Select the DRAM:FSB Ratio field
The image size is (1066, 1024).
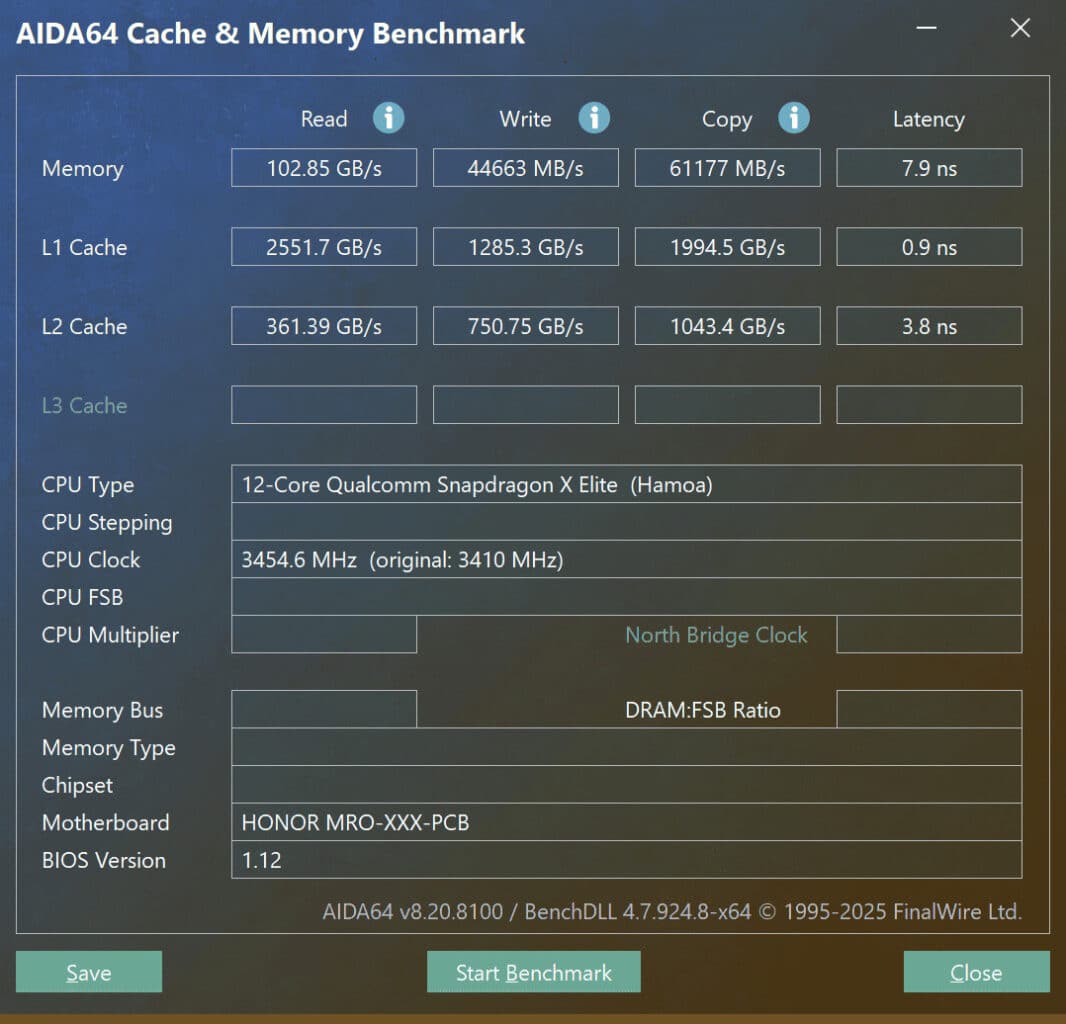928,710
